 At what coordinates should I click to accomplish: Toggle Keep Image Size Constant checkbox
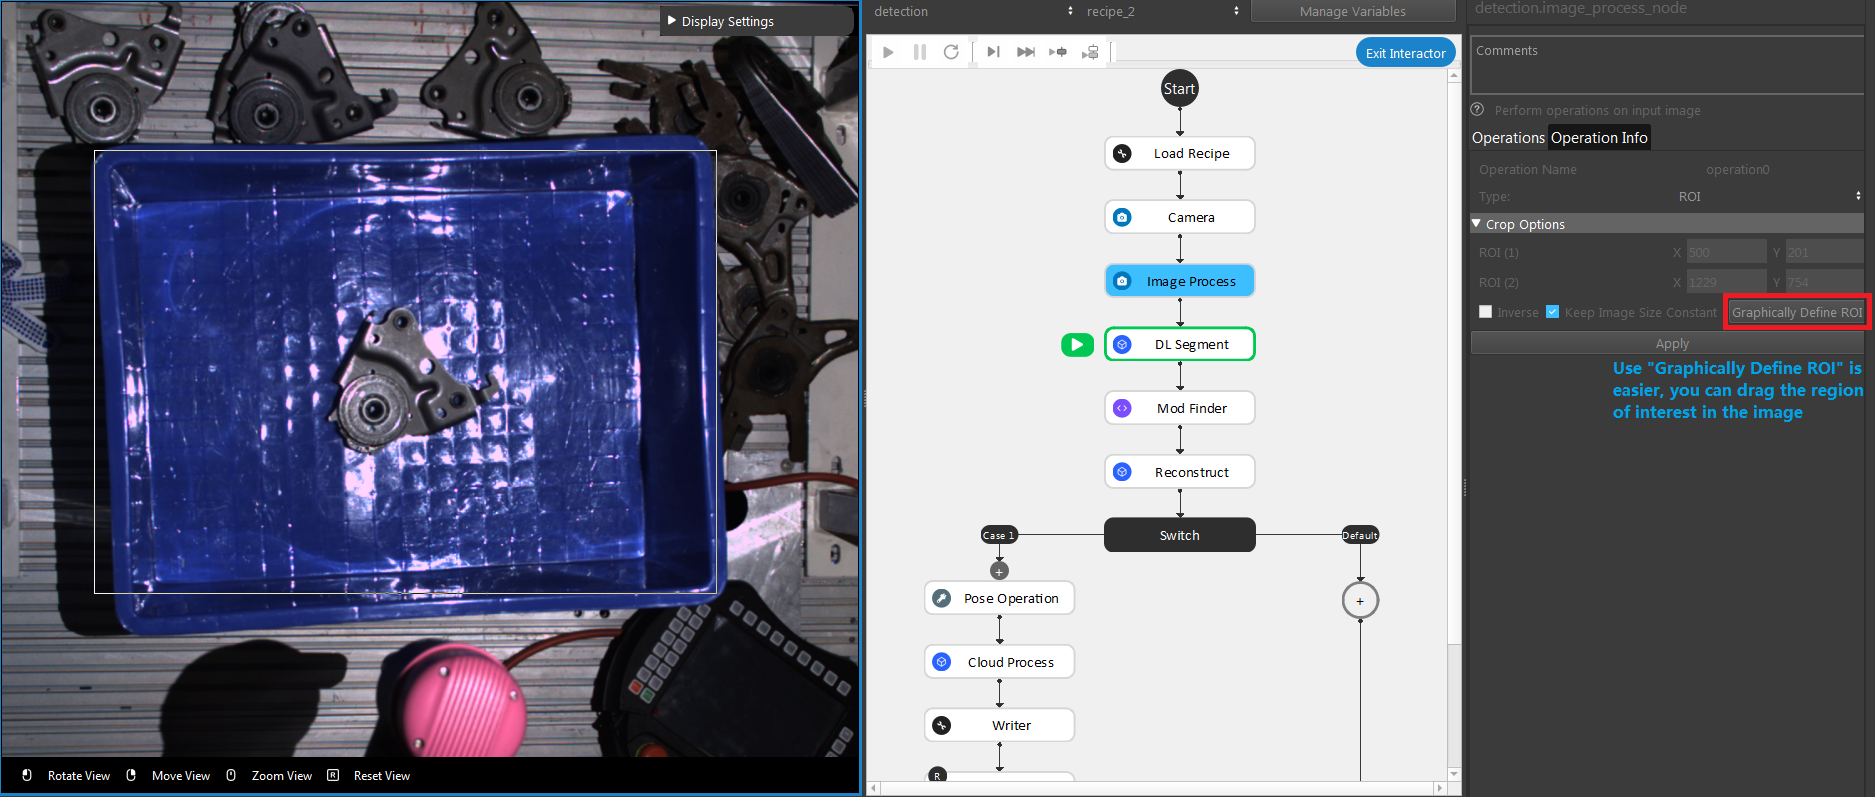pyautogui.click(x=1552, y=312)
